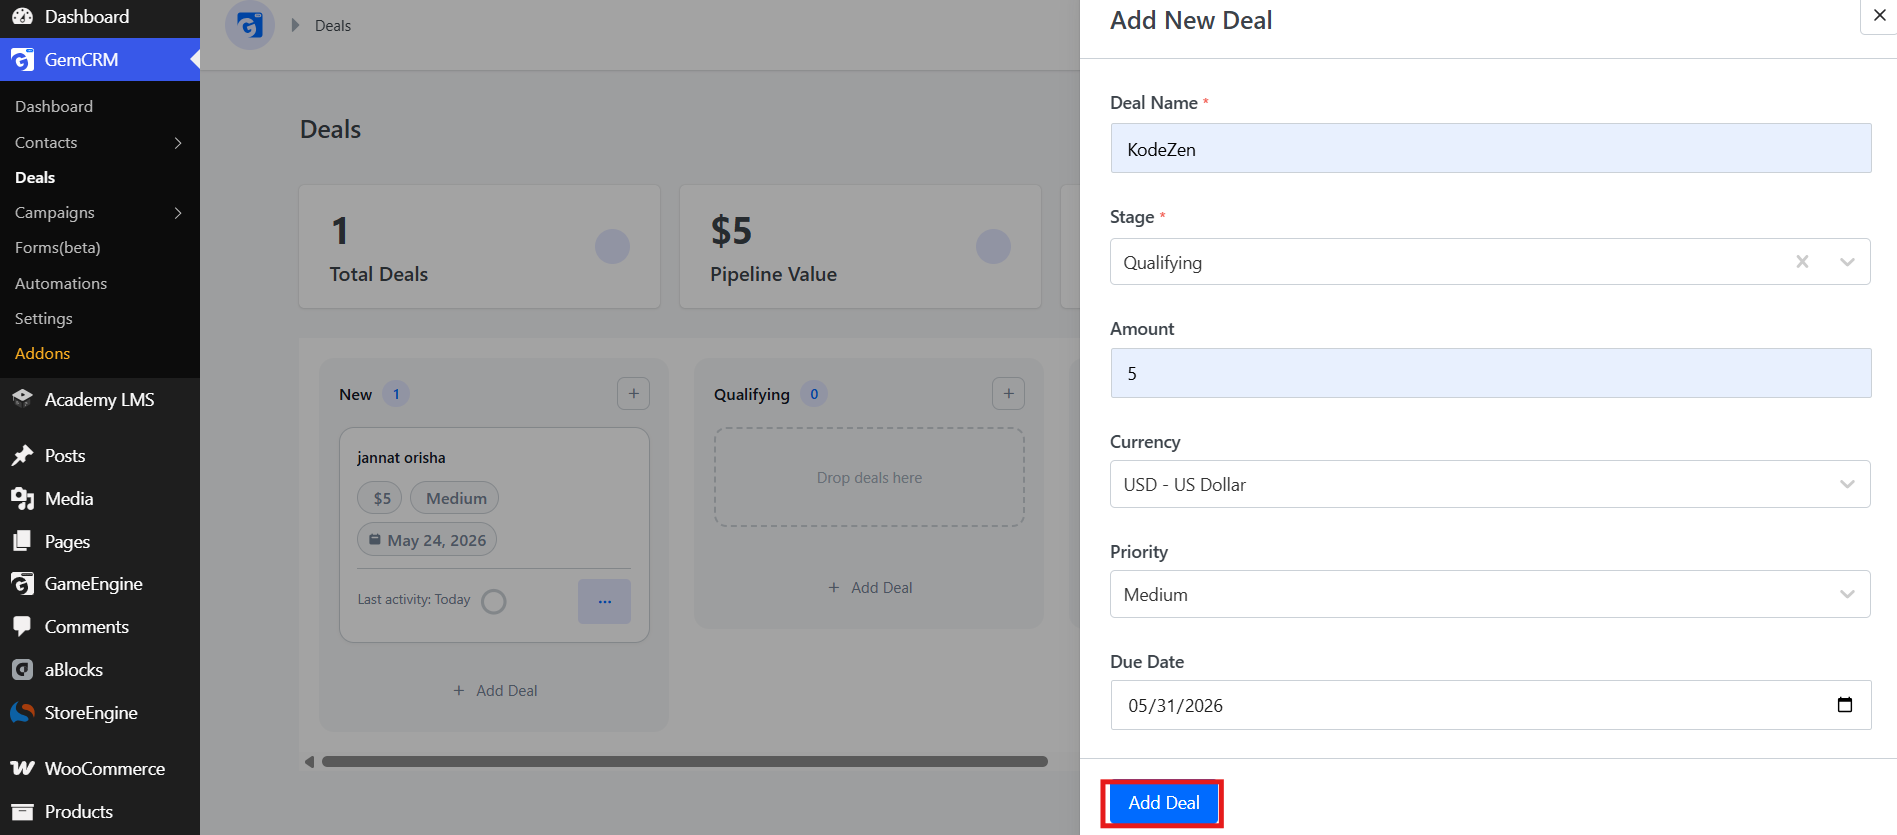This screenshot has height=835, width=1897.
Task: Open Forms(beta) in the sidebar
Action: [x=58, y=248]
